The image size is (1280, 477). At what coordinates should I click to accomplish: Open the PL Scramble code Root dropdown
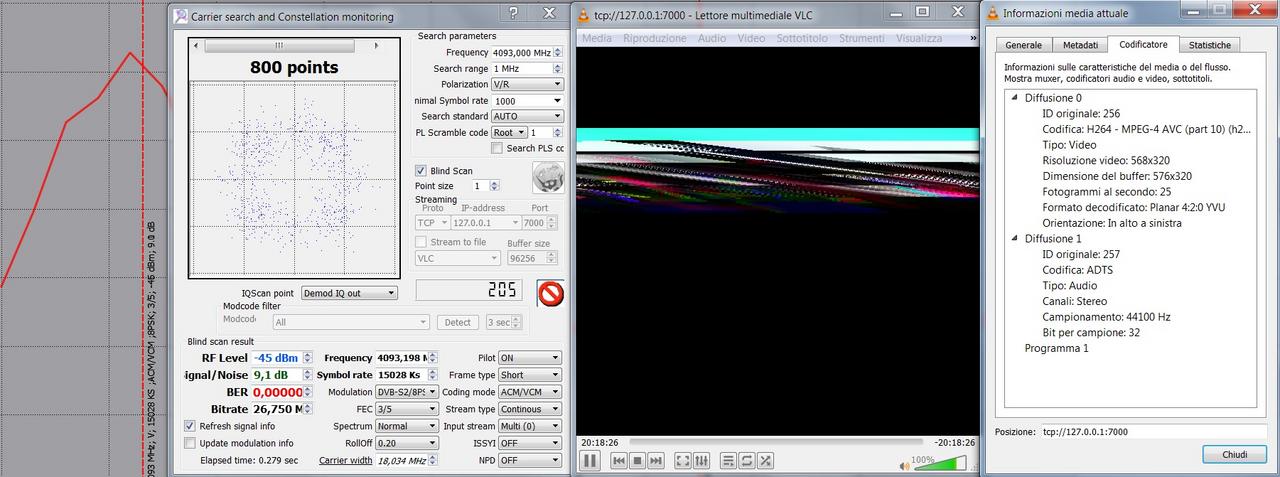coord(508,132)
